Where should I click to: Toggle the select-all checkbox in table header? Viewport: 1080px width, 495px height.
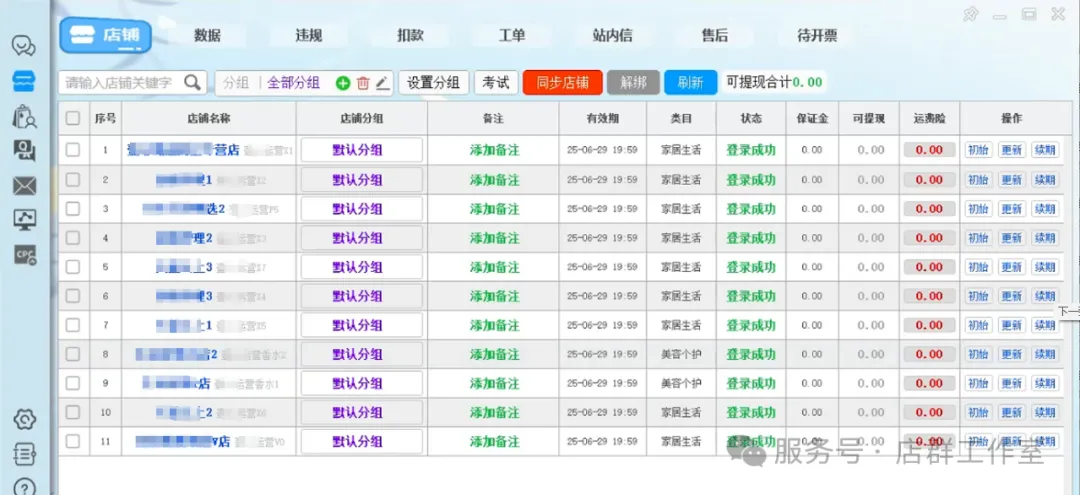point(73,118)
